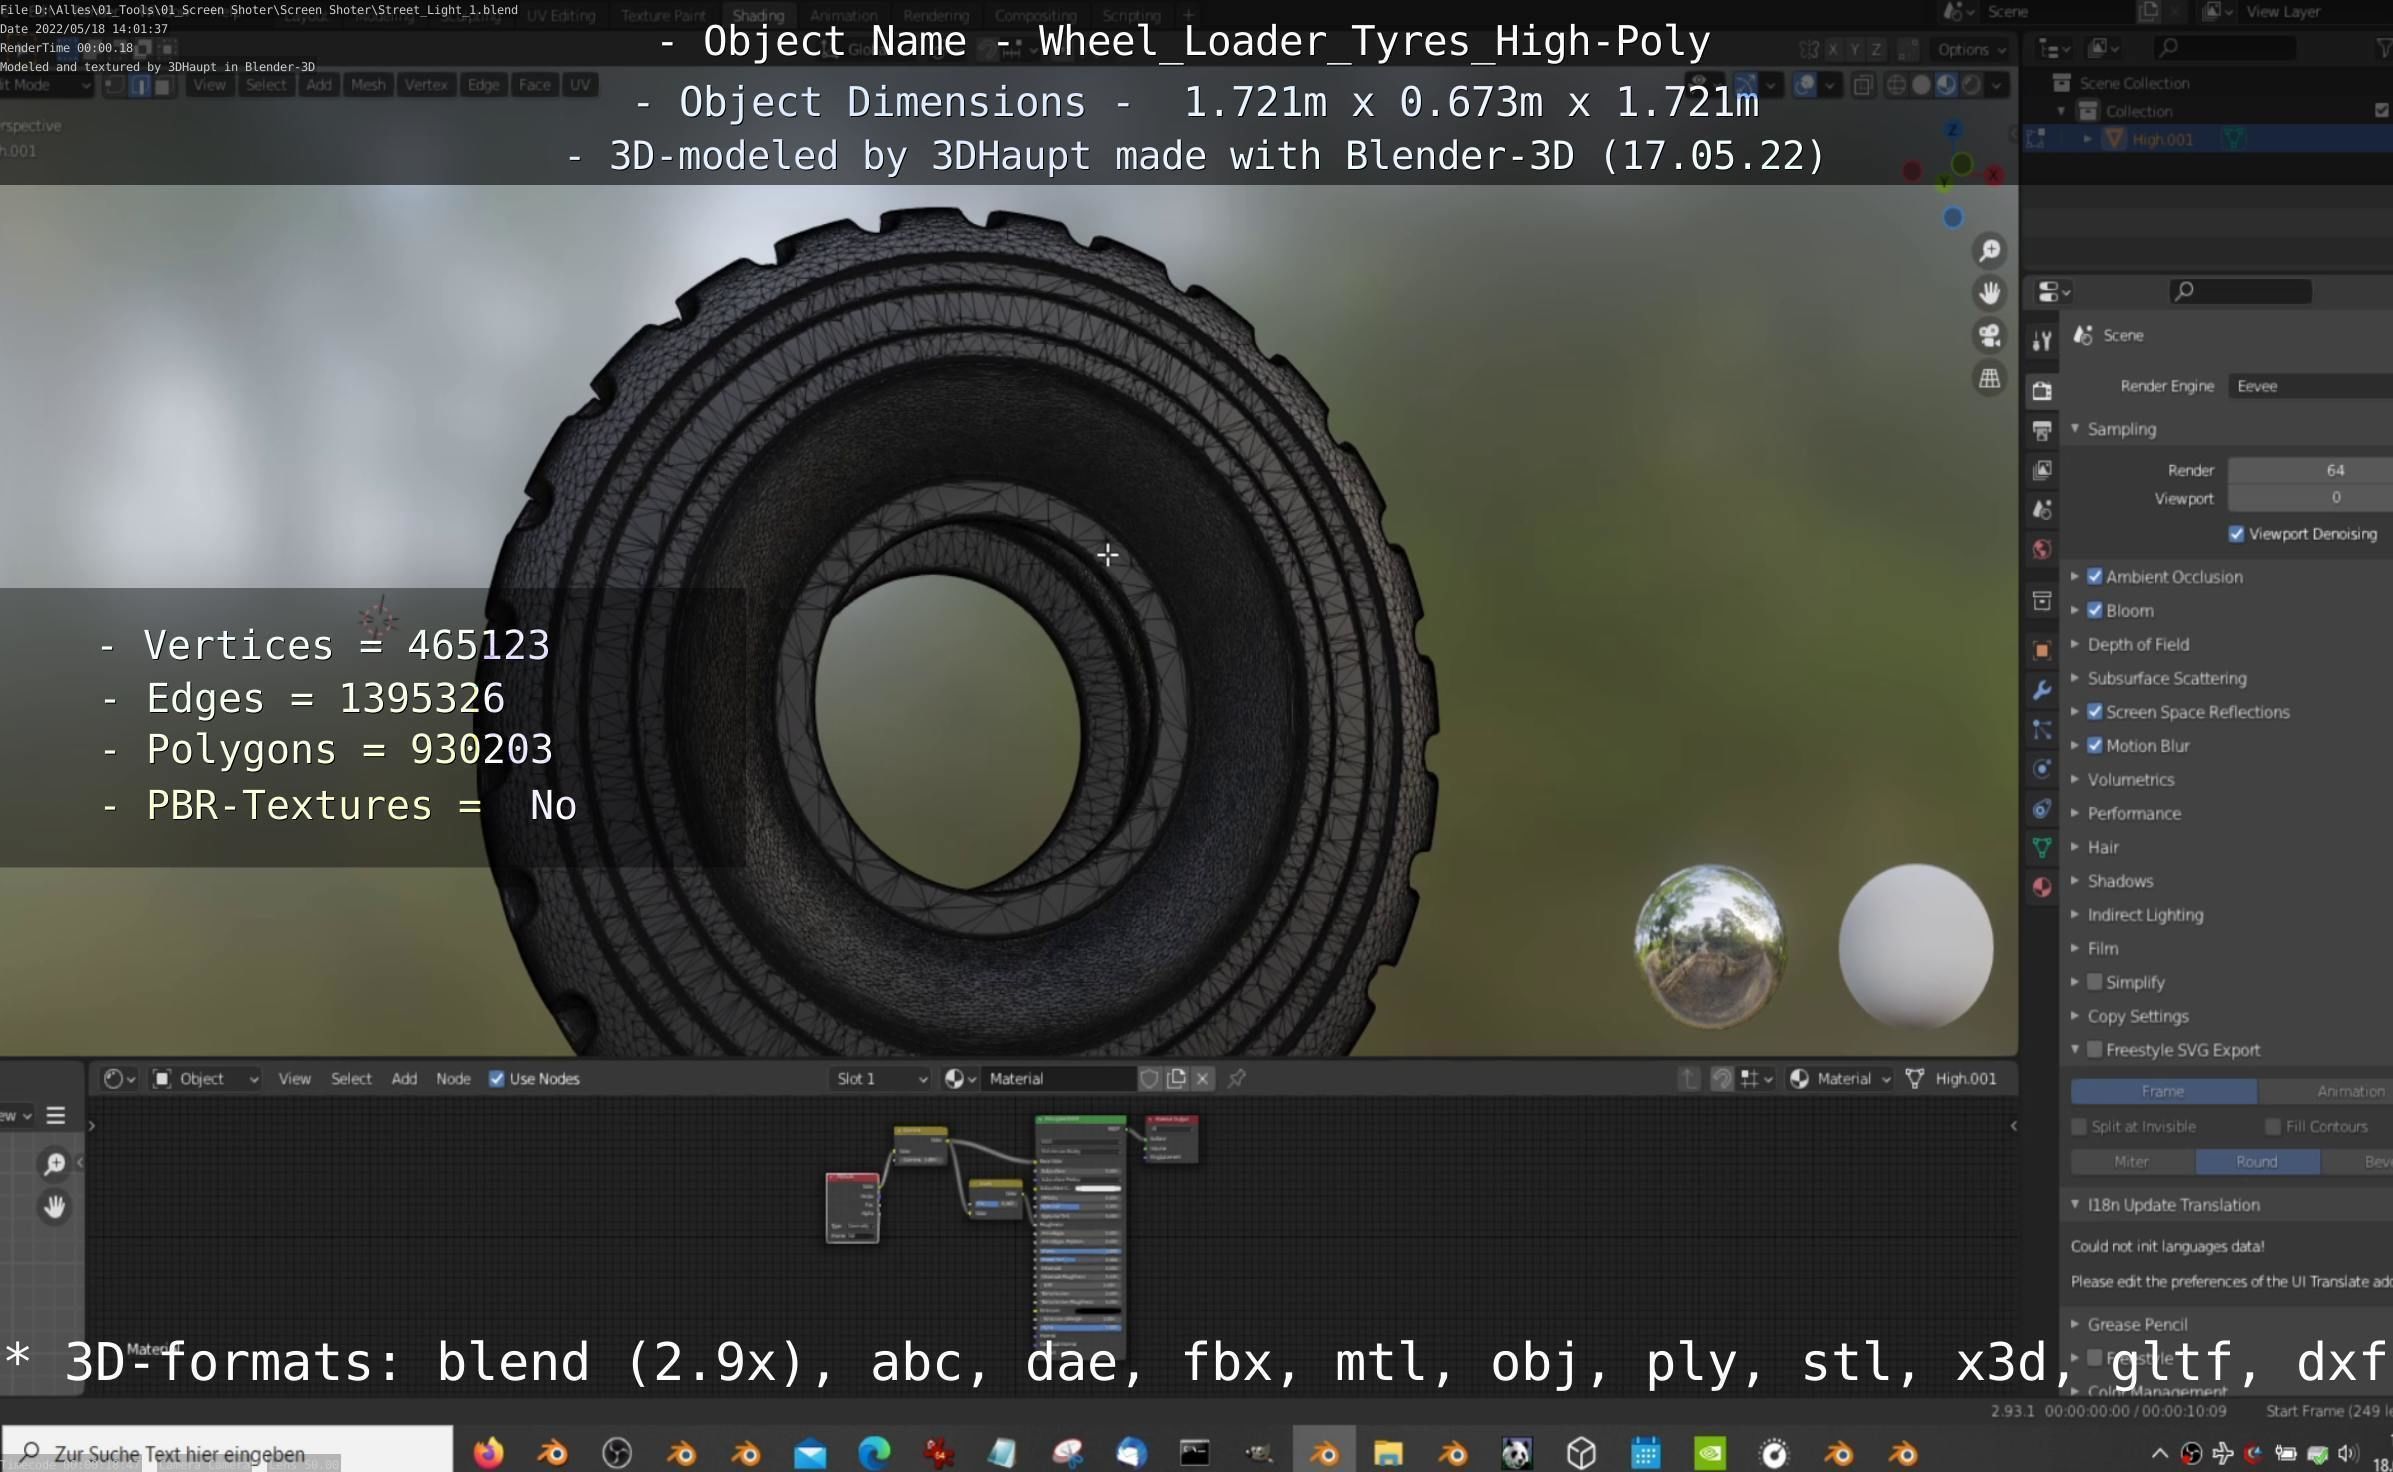
Task: Select the Miter line join button
Action: pos(2132,1161)
